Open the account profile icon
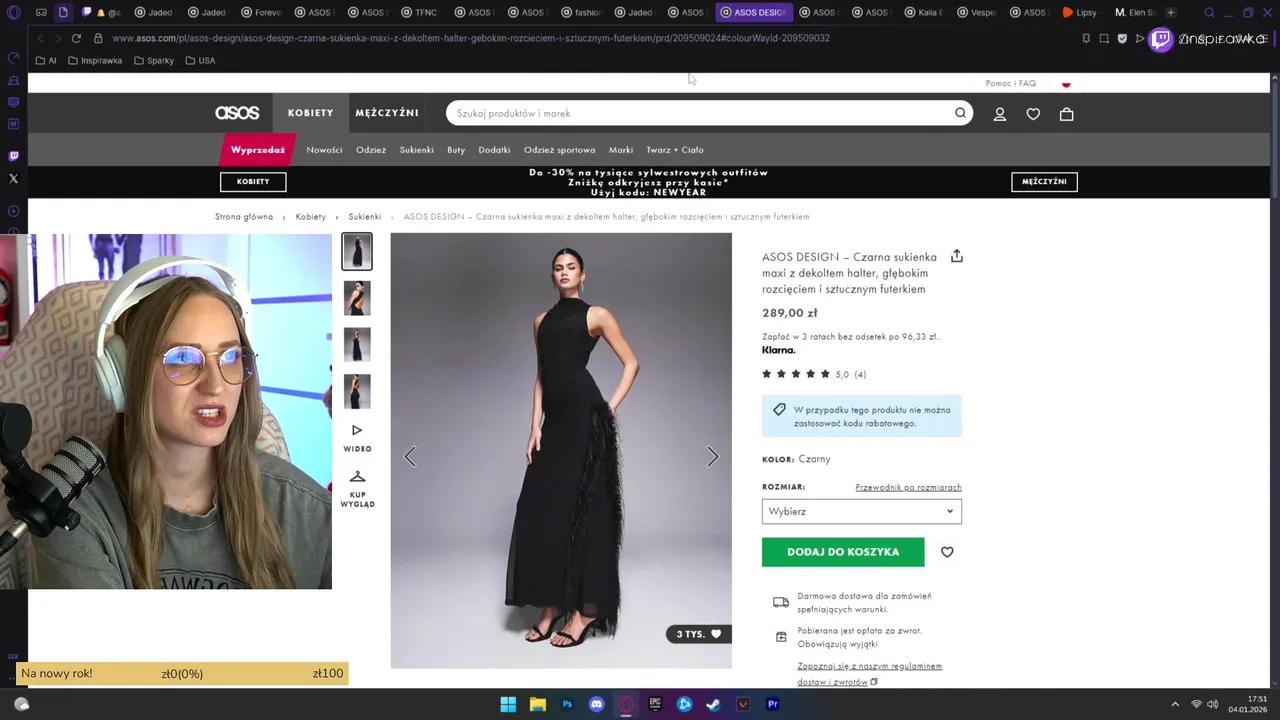The height and width of the screenshot is (720, 1280). (999, 114)
